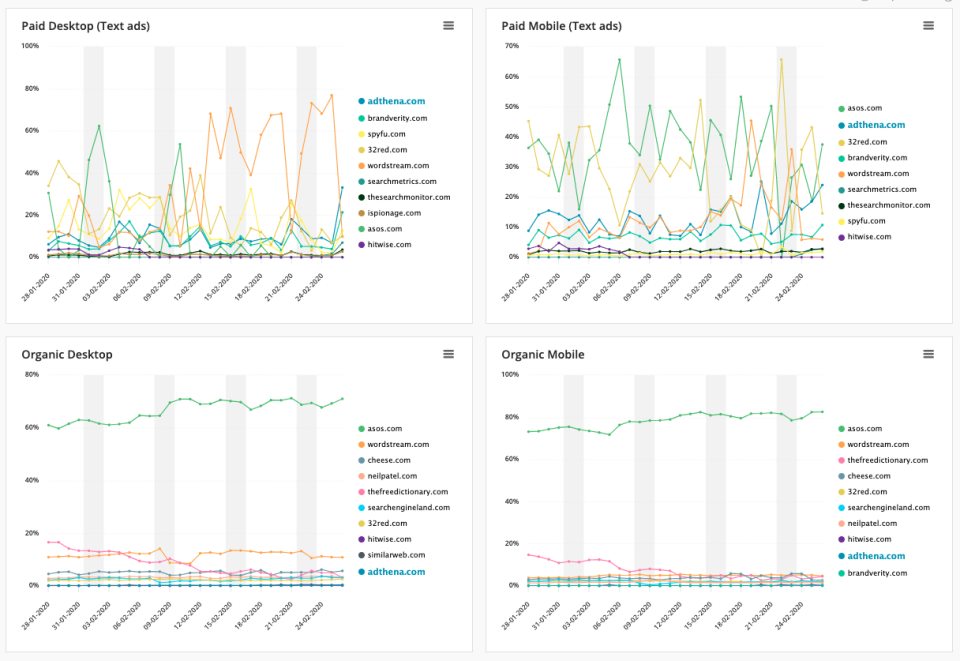
Task: Toggle spyfu.com series in Paid Mobile legend
Action: click(862, 222)
